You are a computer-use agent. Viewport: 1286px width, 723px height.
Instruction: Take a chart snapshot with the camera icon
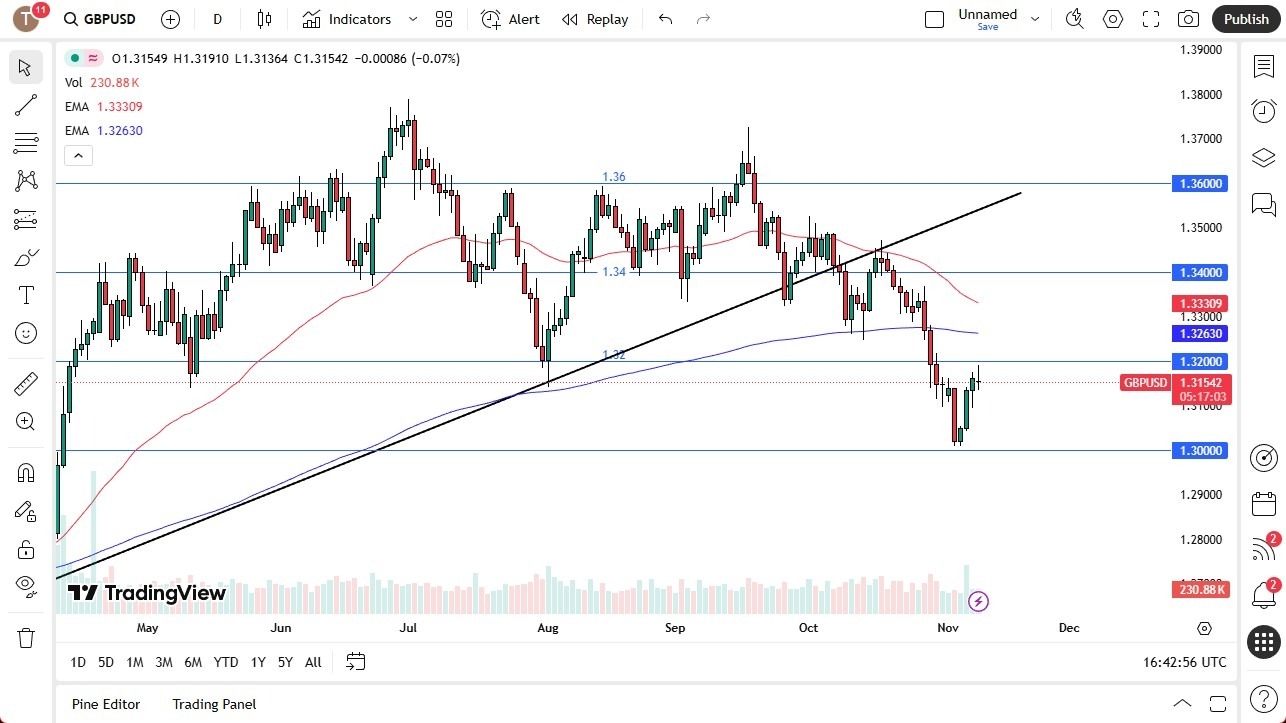point(1188,18)
